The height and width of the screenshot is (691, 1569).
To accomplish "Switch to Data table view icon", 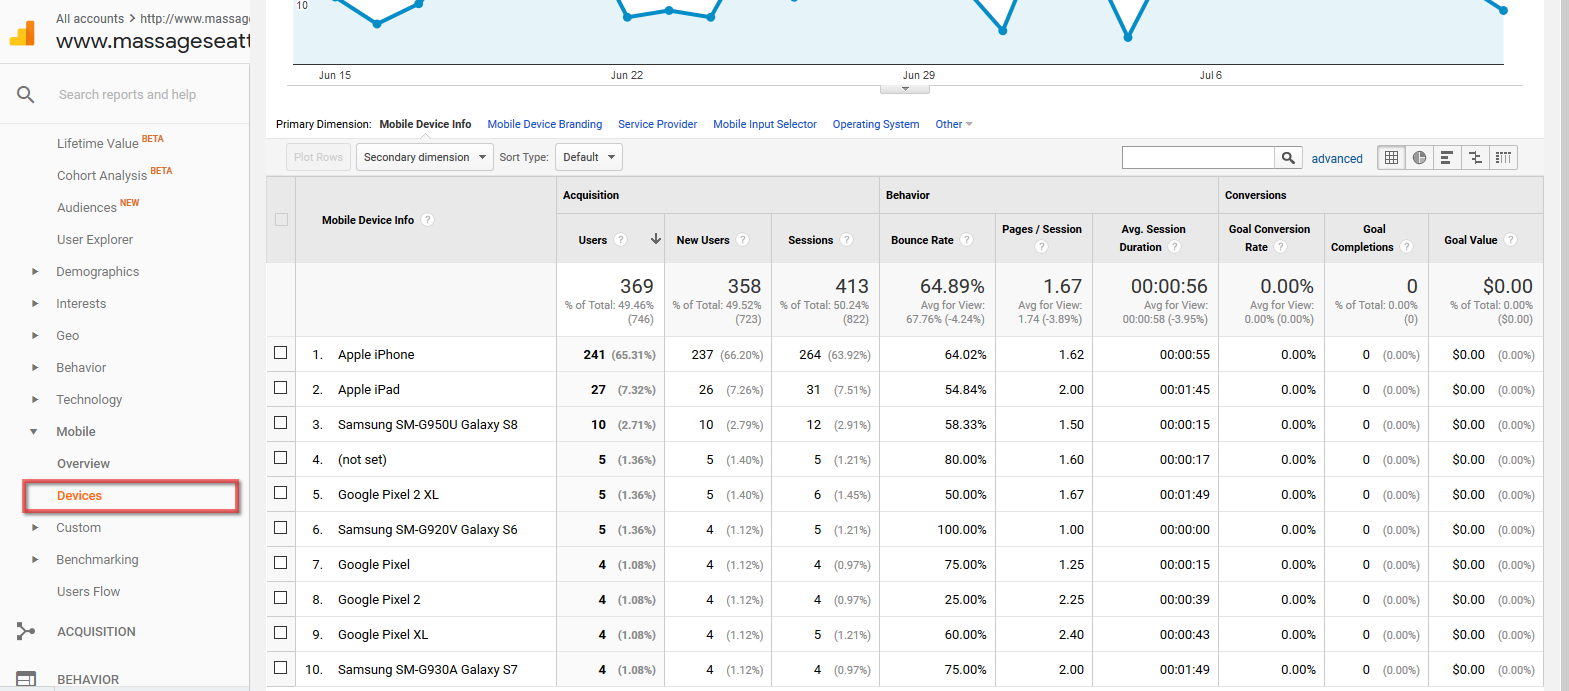I will [x=1391, y=157].
